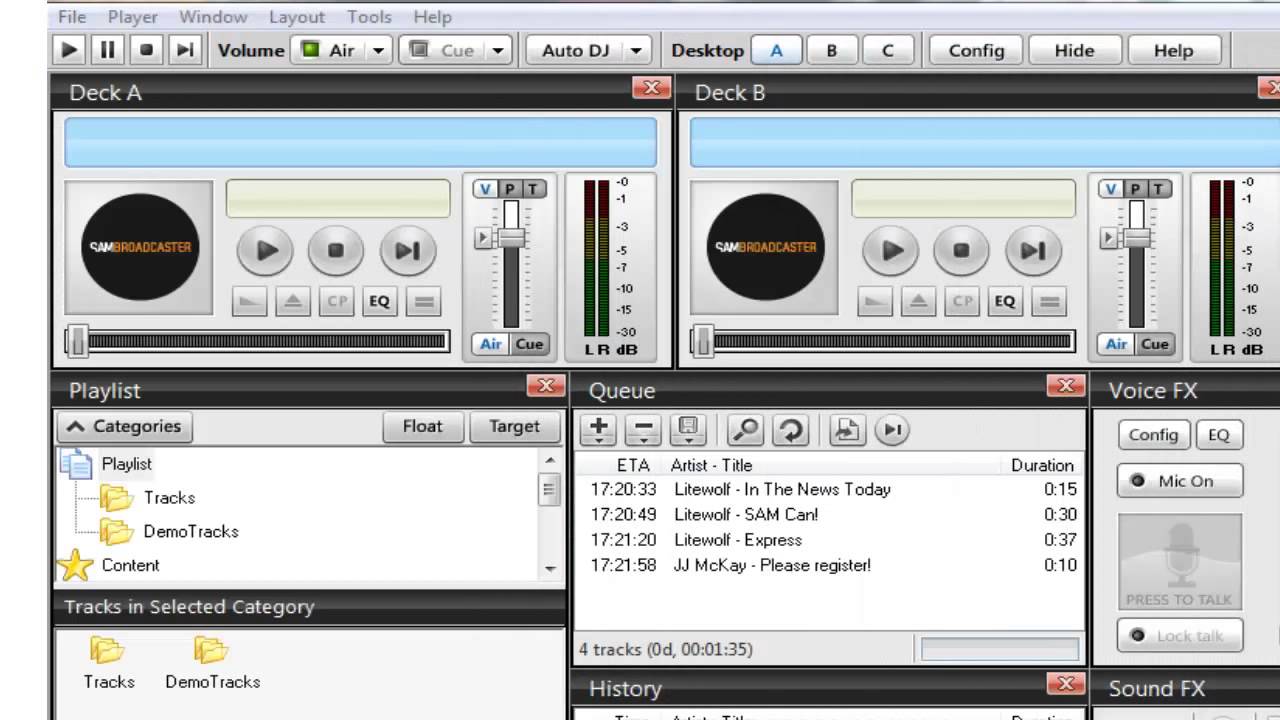
Task: Click the Queue play-next round icon
Action: pyautogui.click(x=892, y=430)
